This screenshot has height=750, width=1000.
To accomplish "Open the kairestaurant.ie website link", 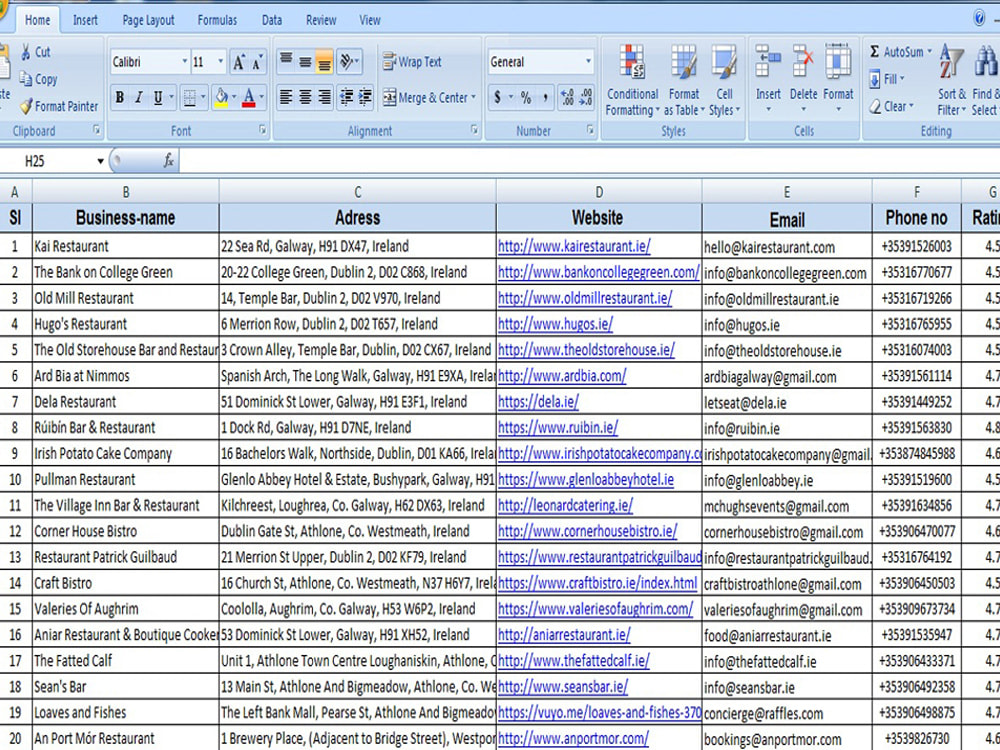I will (x=574, y=246).
